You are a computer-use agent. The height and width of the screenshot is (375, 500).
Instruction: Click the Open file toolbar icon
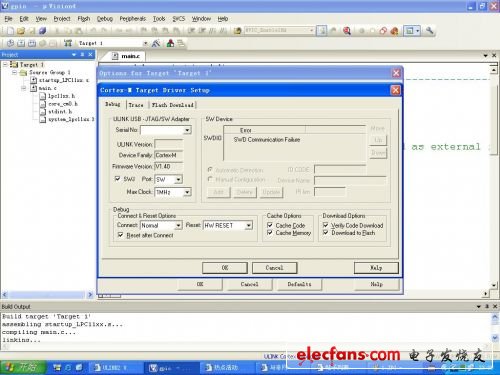(x=21, y=31)
